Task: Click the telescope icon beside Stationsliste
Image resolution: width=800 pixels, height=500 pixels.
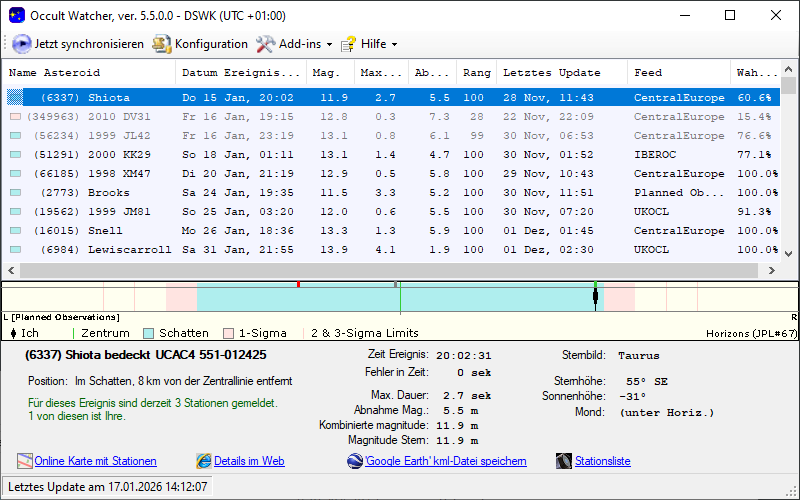Action: (564, 461)
